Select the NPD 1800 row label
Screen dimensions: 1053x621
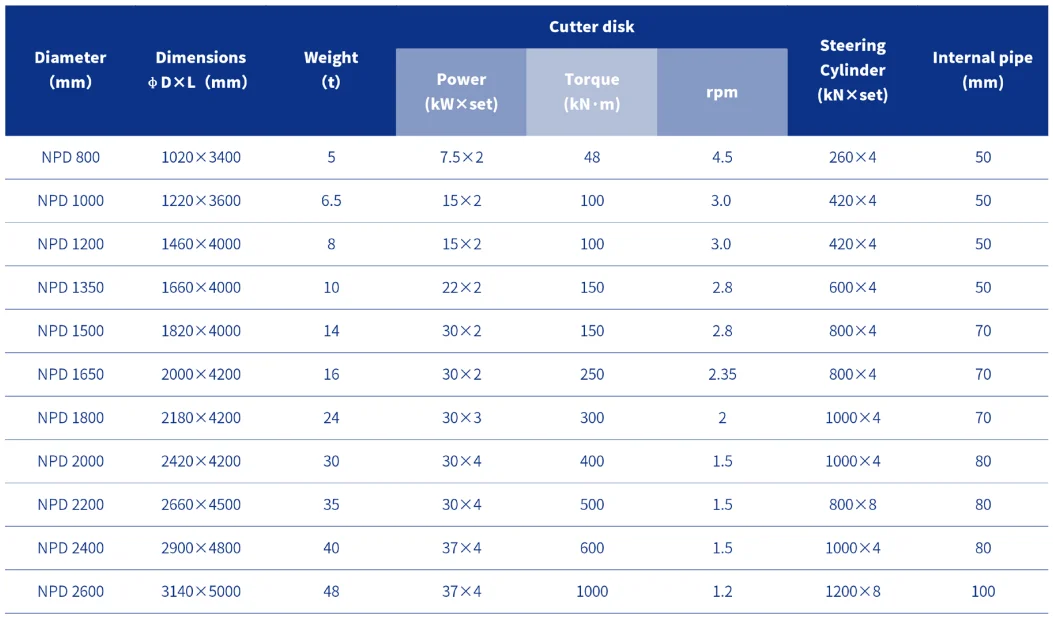tap(70, 418)
